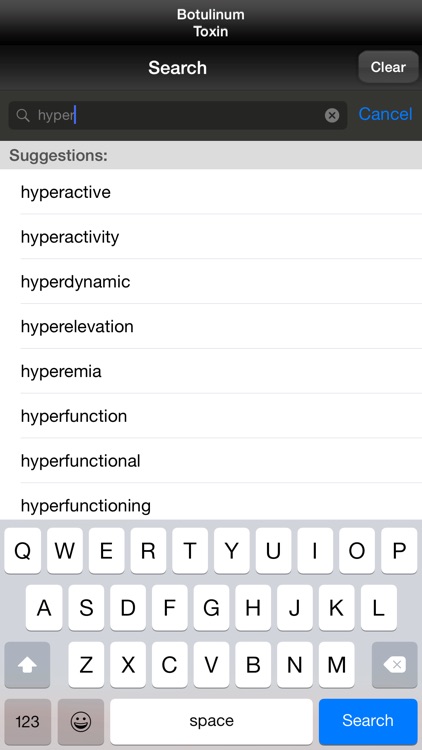Tap the blue Search key
Screen dimensions: 422x750
368,721
